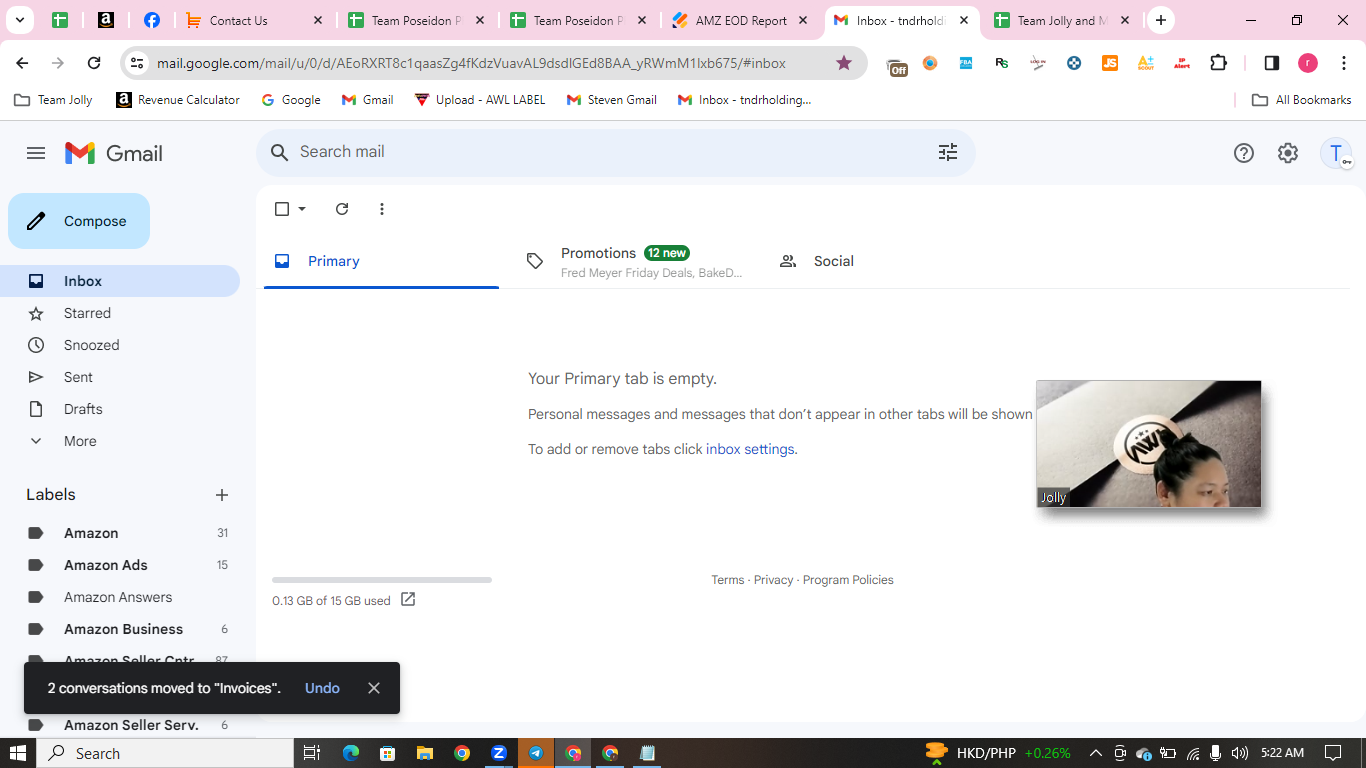Open the Program Policies link
Screen dimensions: 1366x768
click(848, 580)
